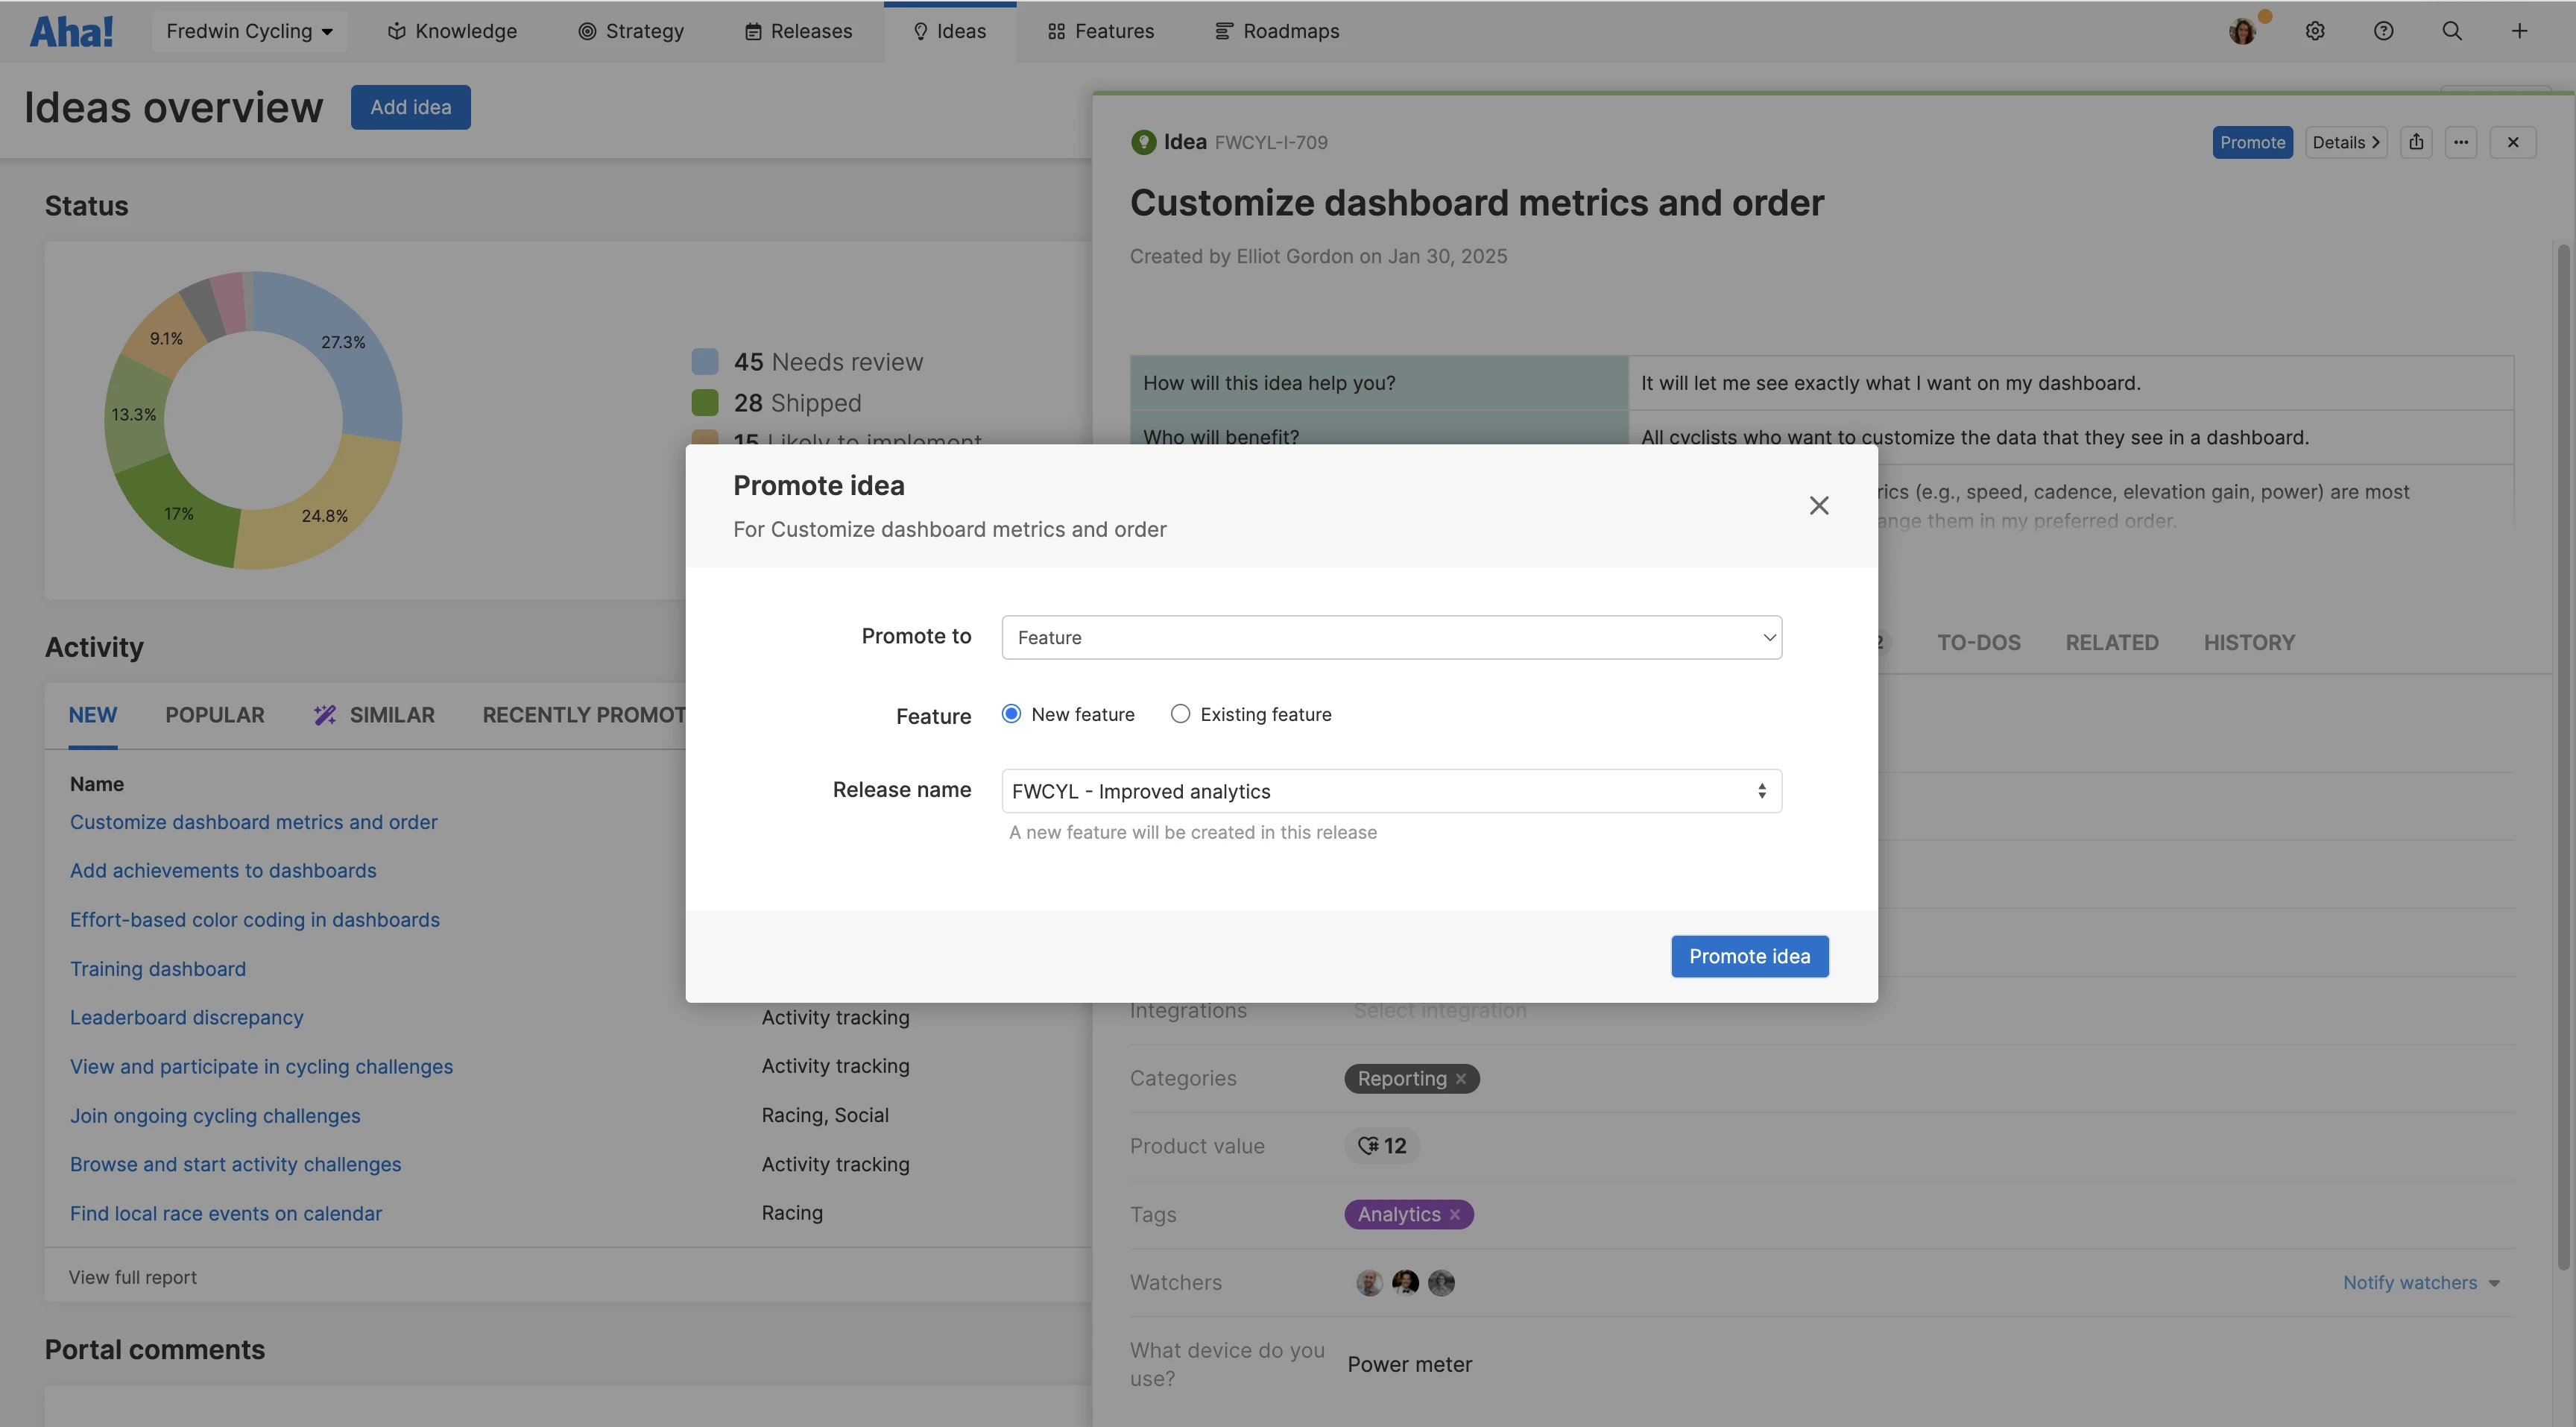Remove the Analytics tag with its x
The width and height of the screenshot is (2576, 1427).
coord(1455,1214)
